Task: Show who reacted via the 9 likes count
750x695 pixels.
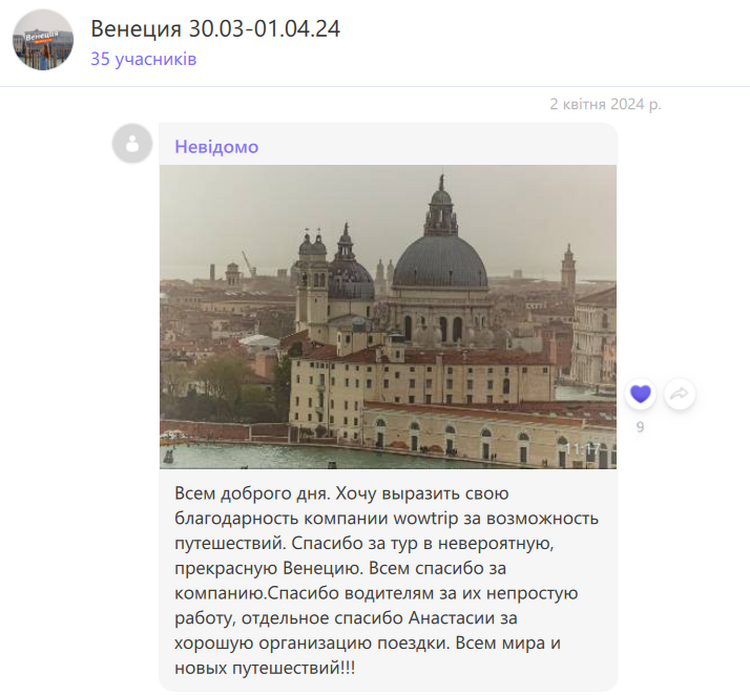Action: (640, 427)
